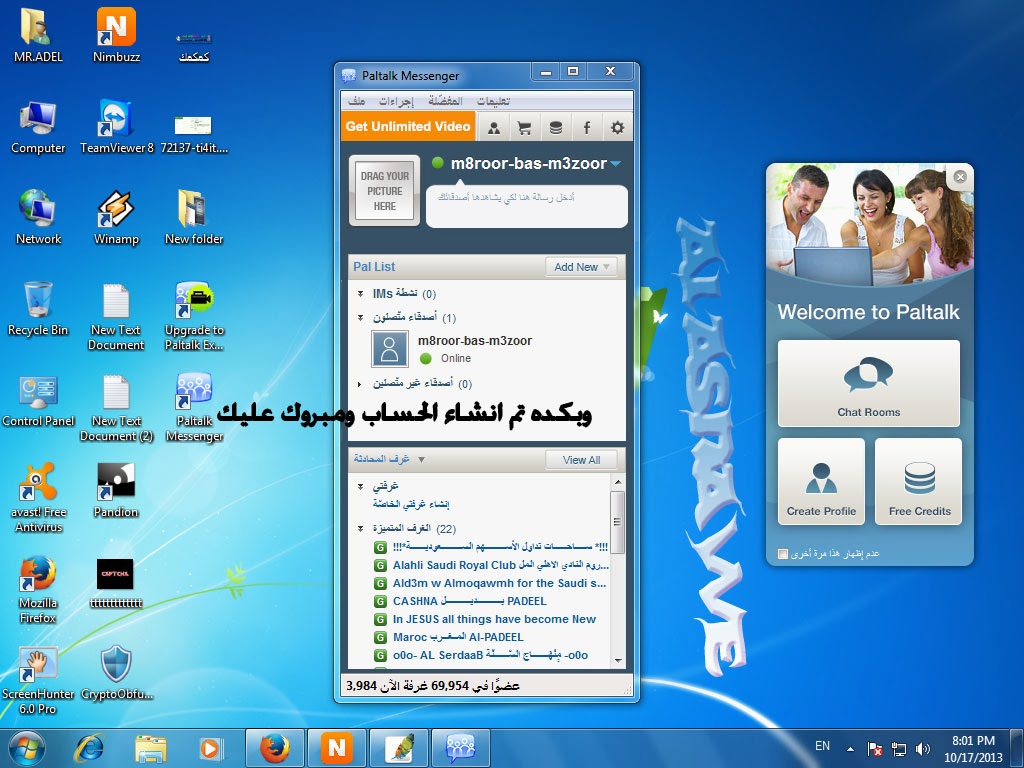1024x768 pixels.
Task: Open the Upgrade to Paltalk Extreme shortcut
Action: [x=194, y=316]
